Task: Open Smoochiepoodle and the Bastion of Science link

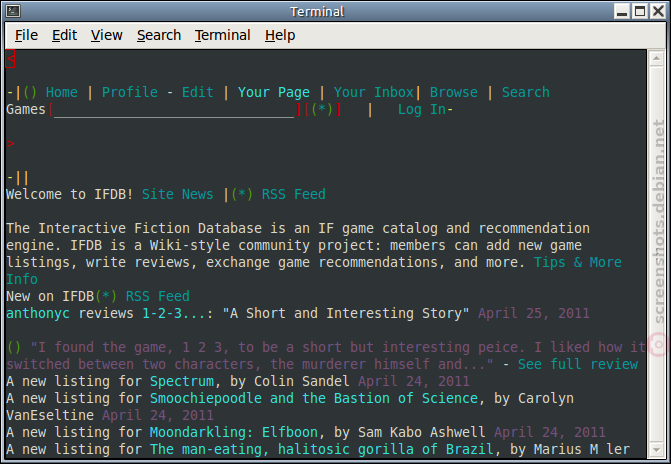Action: (x=314, y=398)
